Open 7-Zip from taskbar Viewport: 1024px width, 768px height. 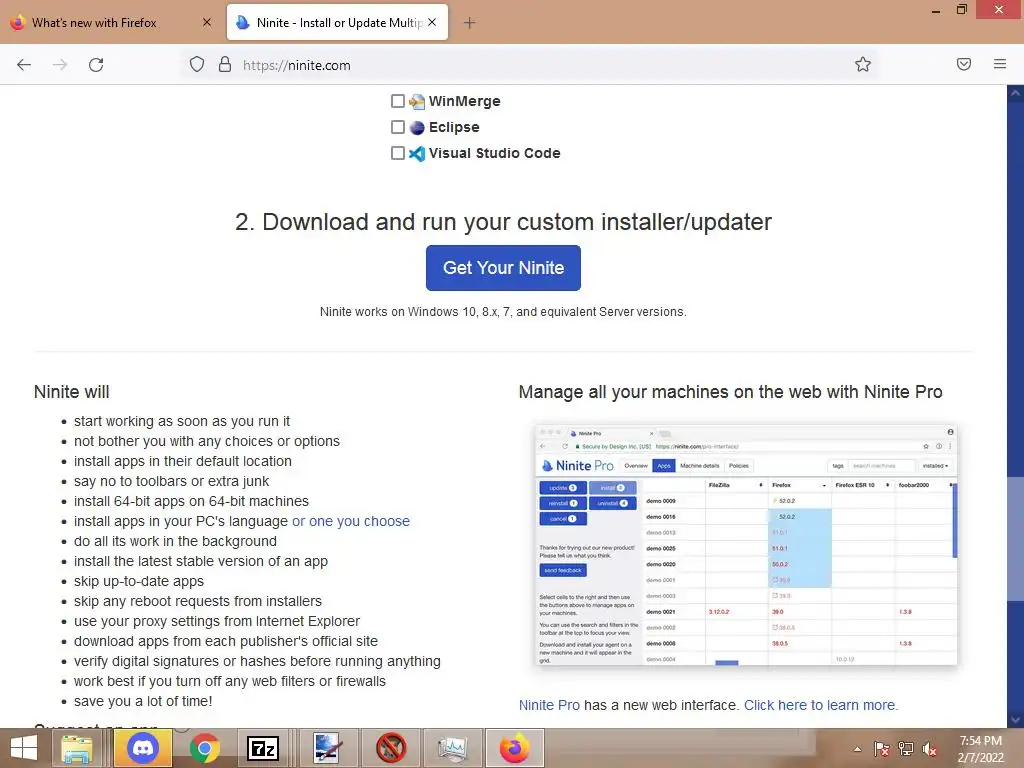click(263, 748)
